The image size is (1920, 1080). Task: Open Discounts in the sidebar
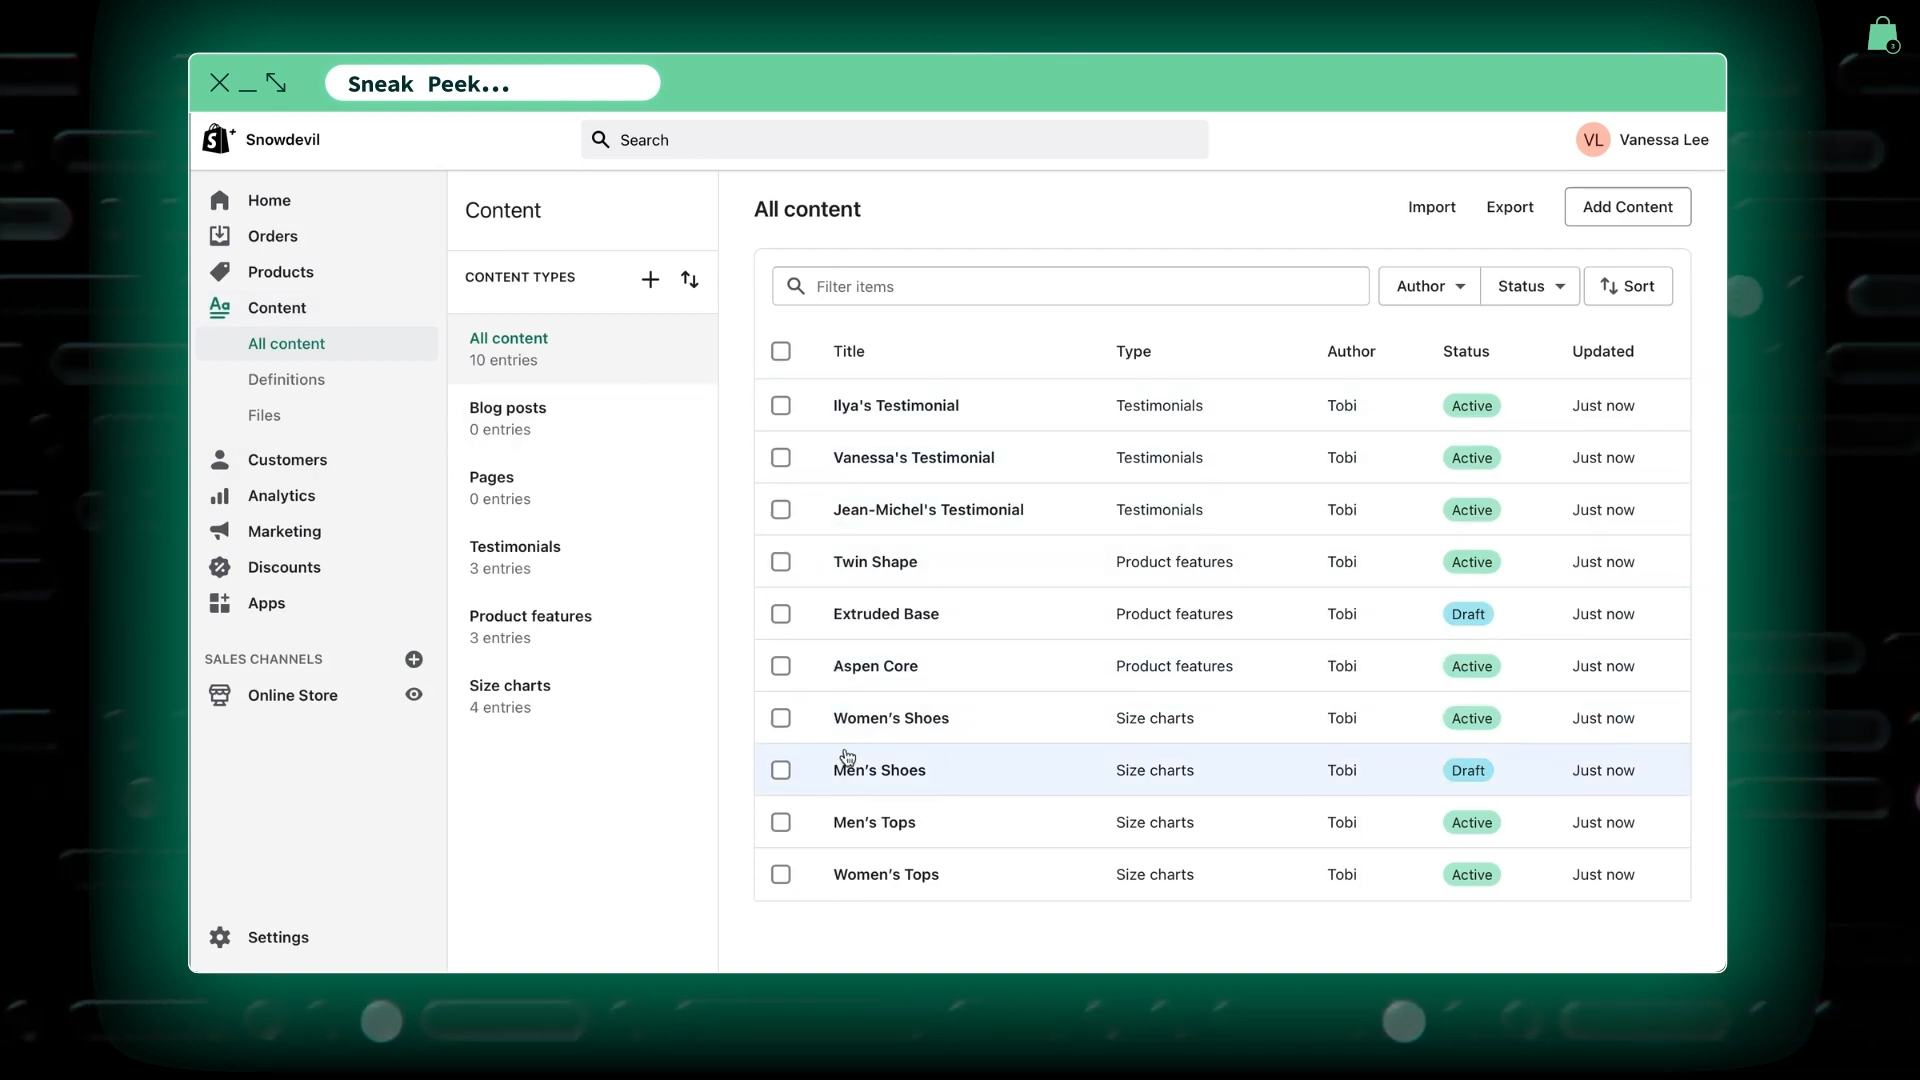point(284,567)
